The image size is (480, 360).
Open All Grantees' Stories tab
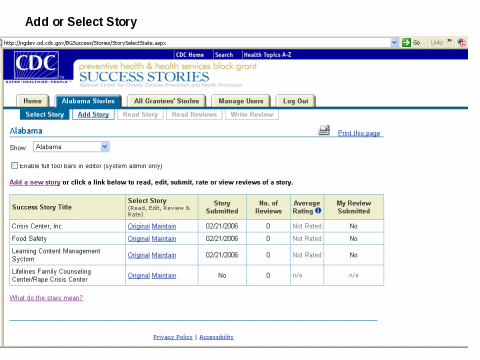pos(166,101)
